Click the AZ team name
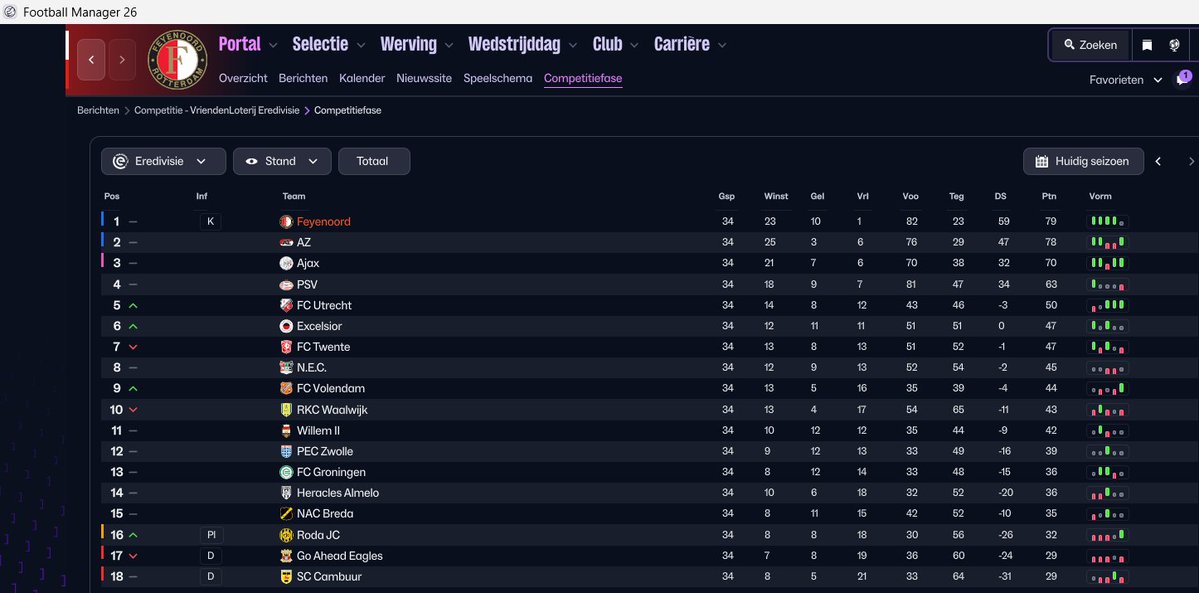1199x593 pixels. [304, 243]
